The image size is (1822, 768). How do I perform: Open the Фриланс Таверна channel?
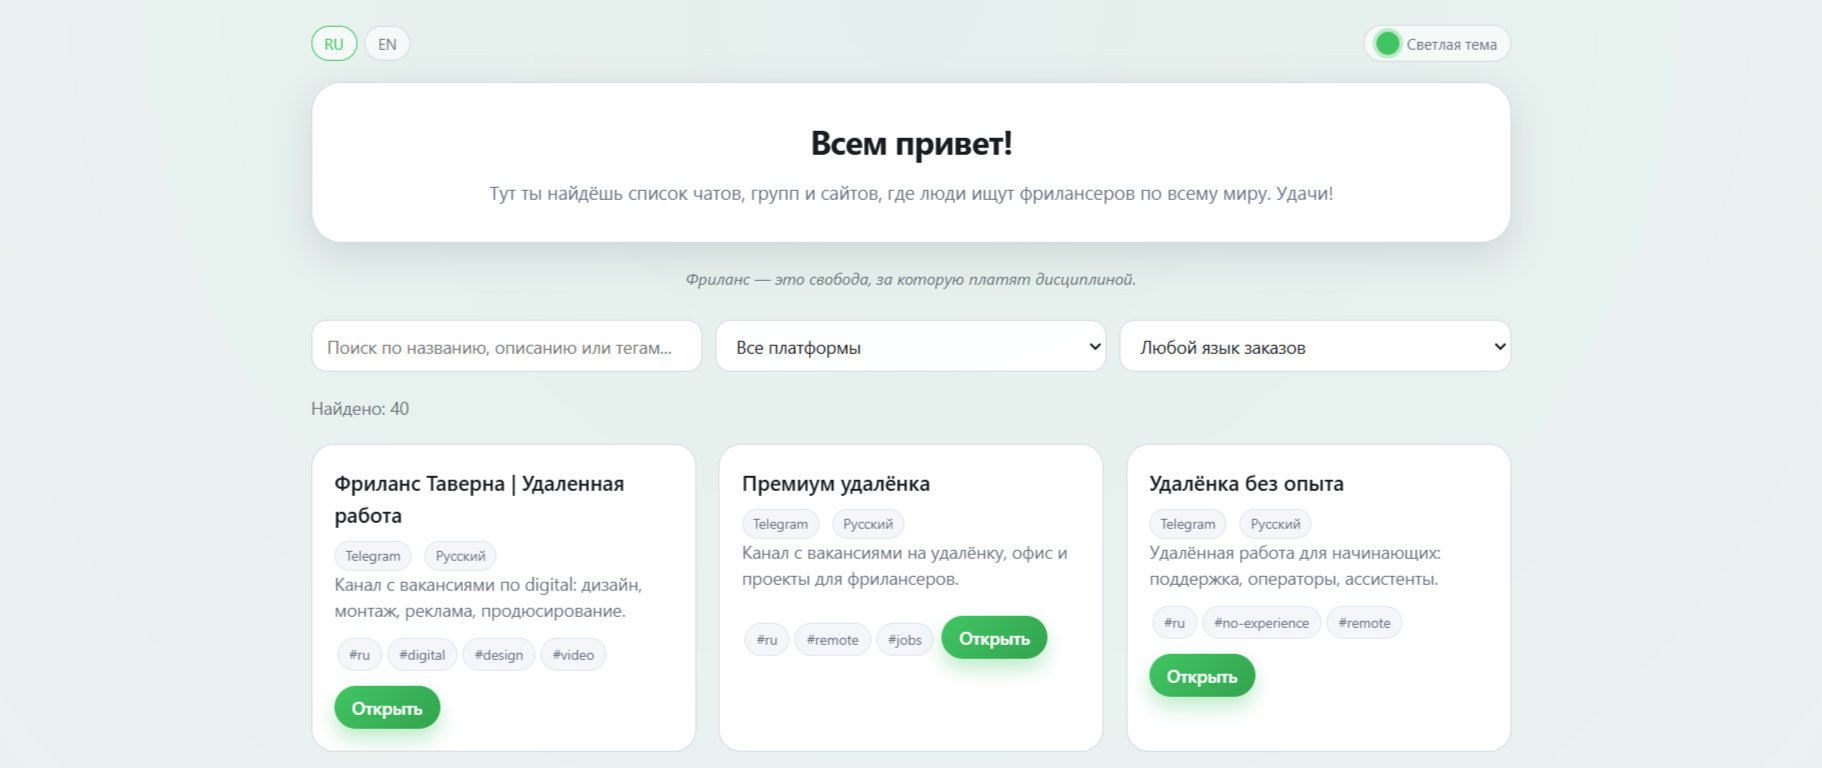tap(387, 707)
